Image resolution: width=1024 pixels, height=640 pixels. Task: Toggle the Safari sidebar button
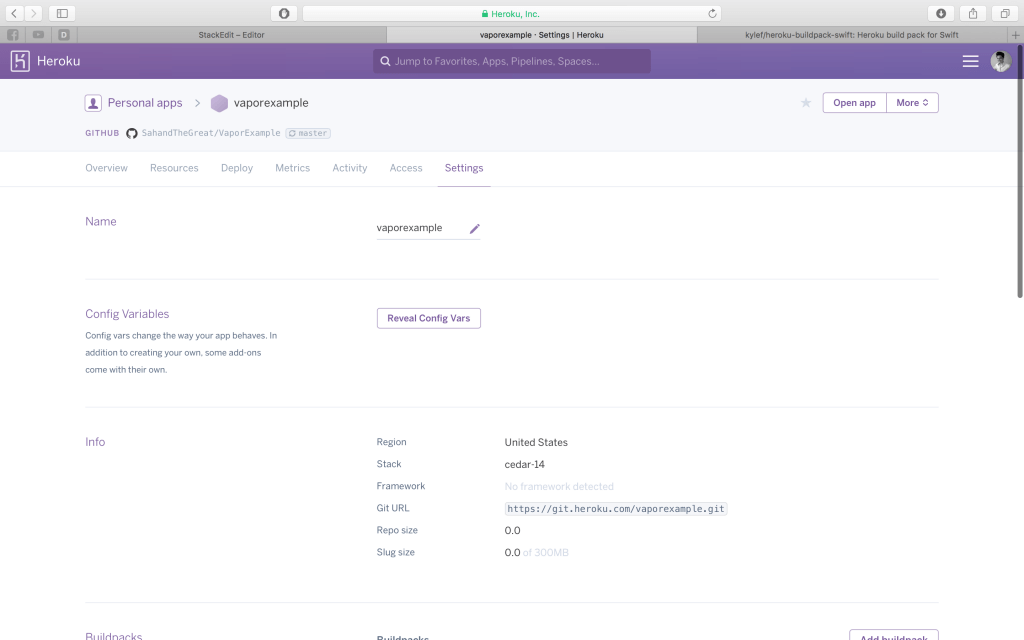pos(62,13)
